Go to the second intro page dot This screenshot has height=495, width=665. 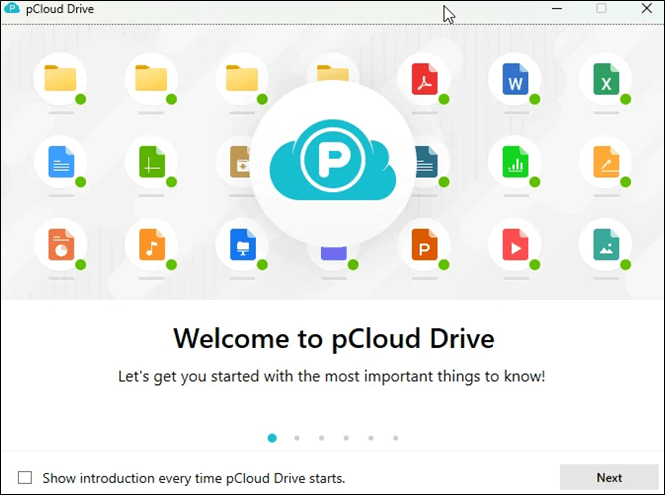point(297,438)
